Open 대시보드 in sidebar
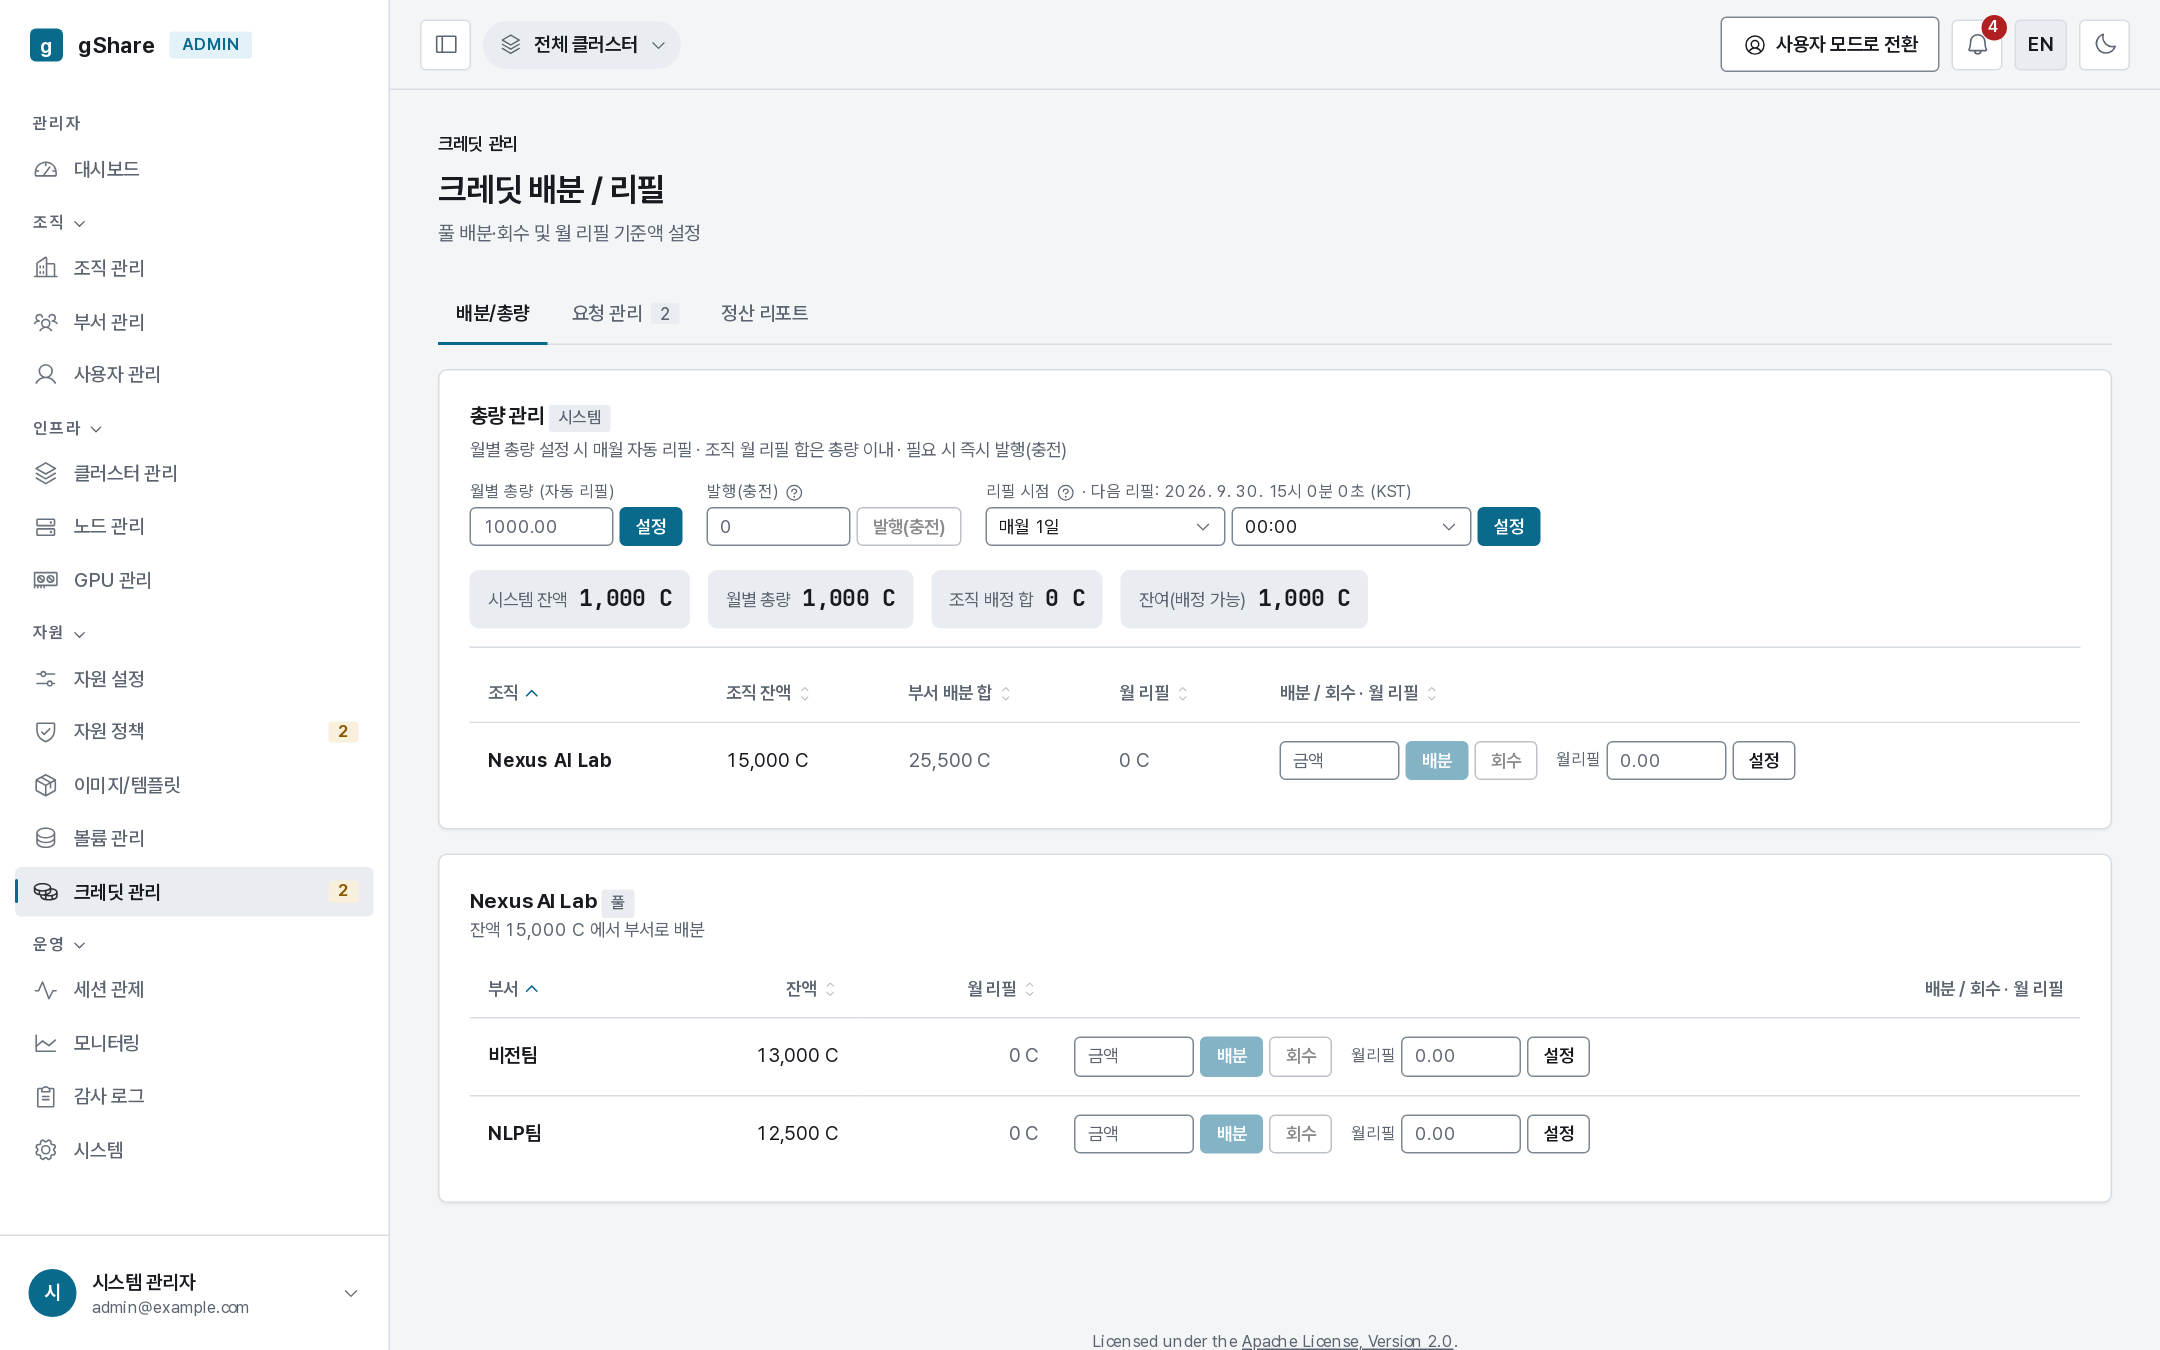Viewport: 2160px width, 1350px height. coord(194,169)
